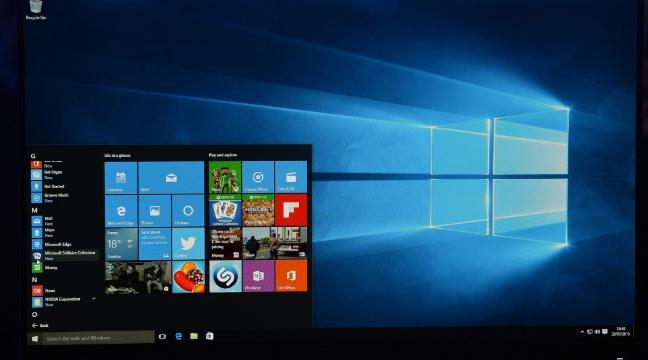Open the Twitter tile
The height and width of the screenshot is (360, 648).
[188, 244]
